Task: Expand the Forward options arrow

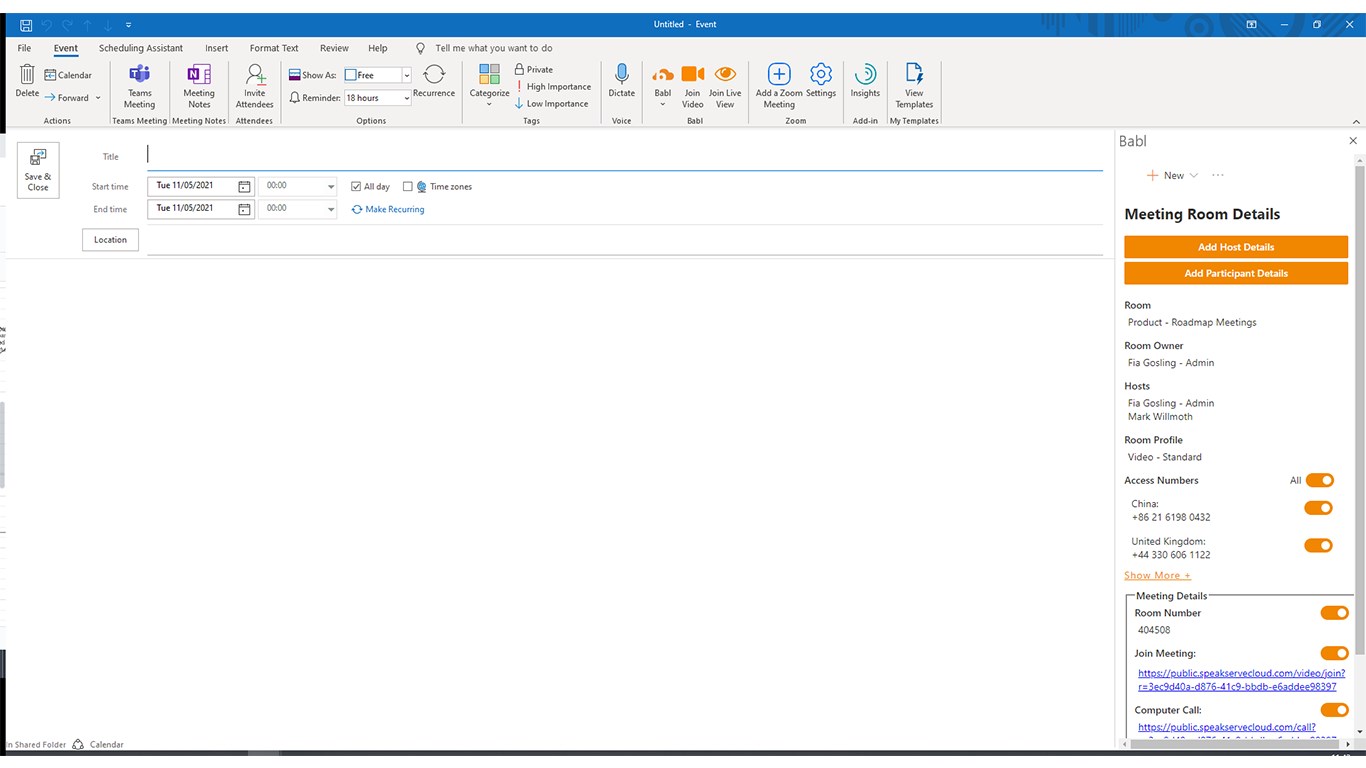Action: tap(98, 98)
